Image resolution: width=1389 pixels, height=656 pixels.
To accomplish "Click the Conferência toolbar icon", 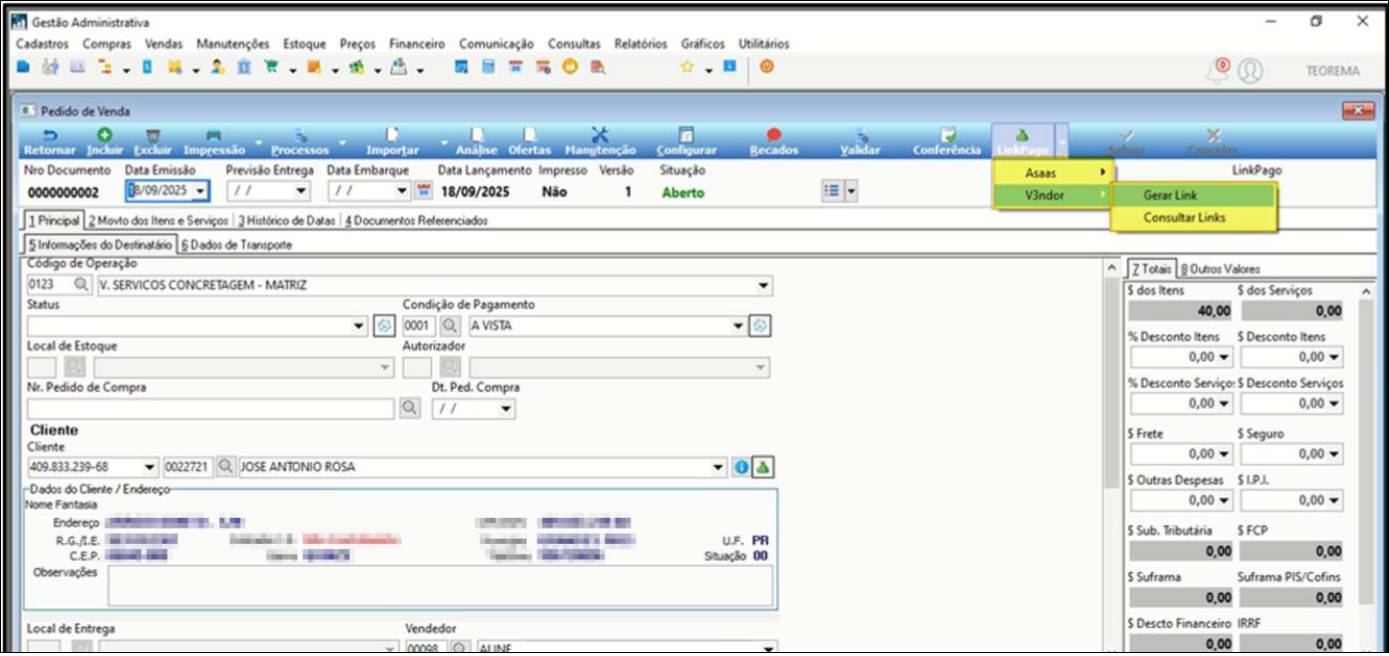I will click(947, 136).
